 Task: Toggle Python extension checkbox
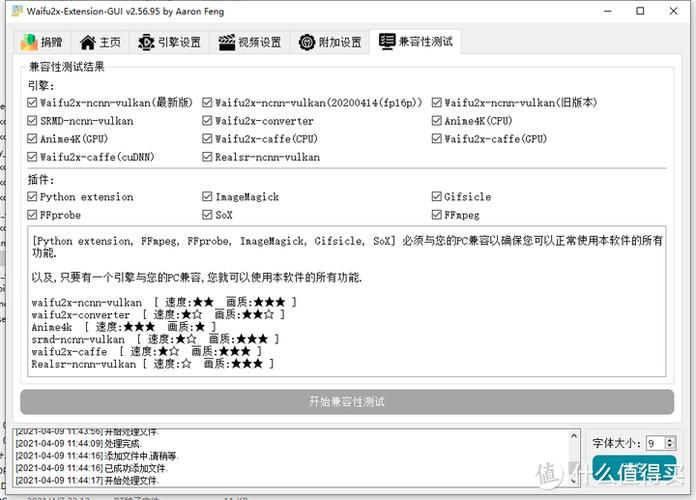click(32, 197)
